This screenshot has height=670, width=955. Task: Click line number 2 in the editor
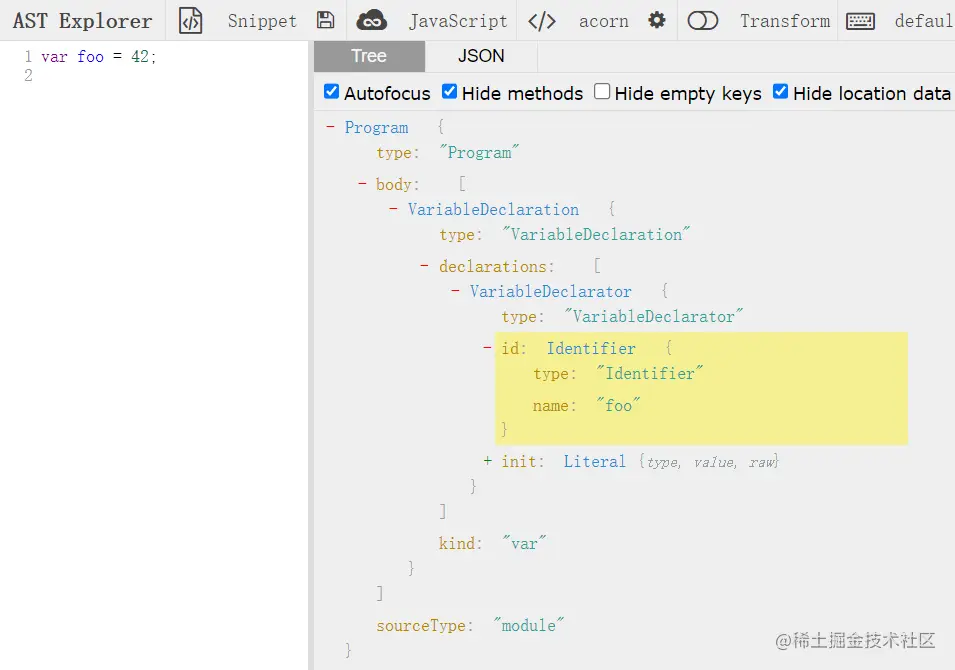[x=28, y=76]
